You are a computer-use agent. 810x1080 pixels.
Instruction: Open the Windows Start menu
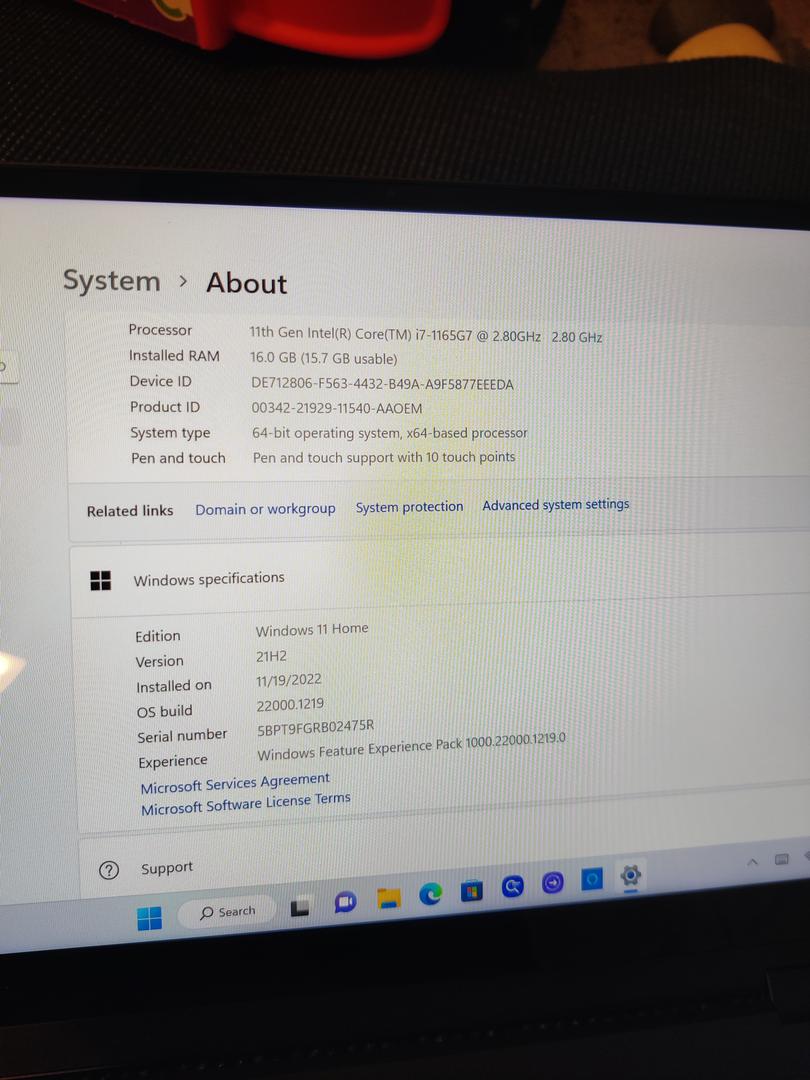click(x=149, y=917)
